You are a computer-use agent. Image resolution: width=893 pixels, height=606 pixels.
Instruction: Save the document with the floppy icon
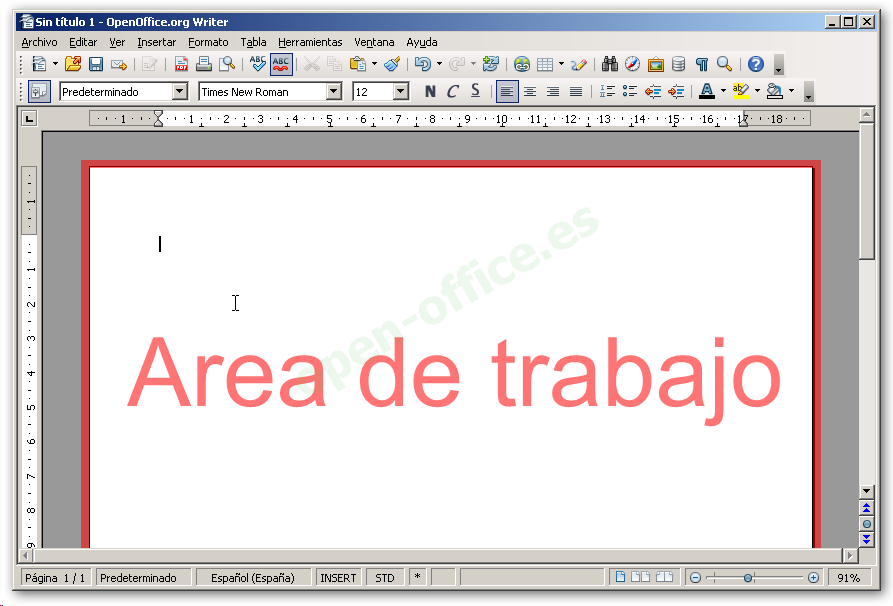click(96, 64)
